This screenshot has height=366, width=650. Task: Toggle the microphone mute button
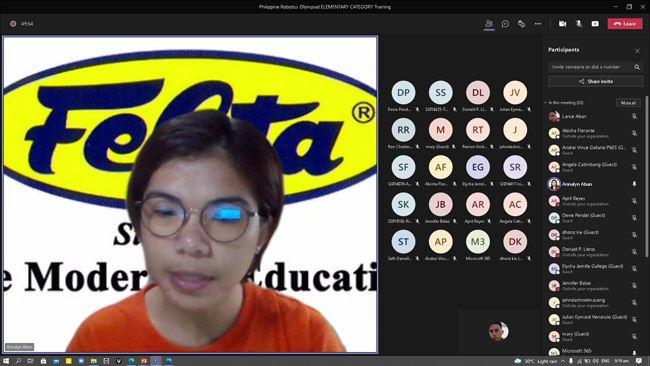pos(579,24)
